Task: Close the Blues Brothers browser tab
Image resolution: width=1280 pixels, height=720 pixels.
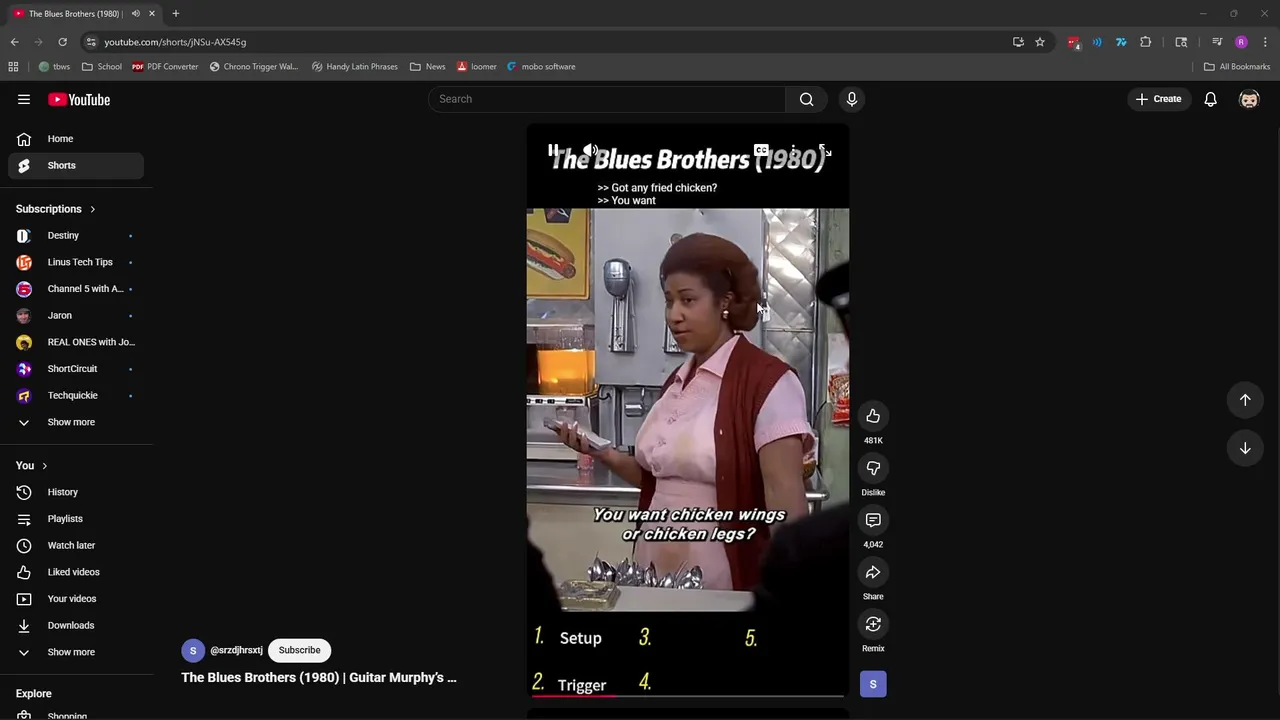Action: (152, 13)
